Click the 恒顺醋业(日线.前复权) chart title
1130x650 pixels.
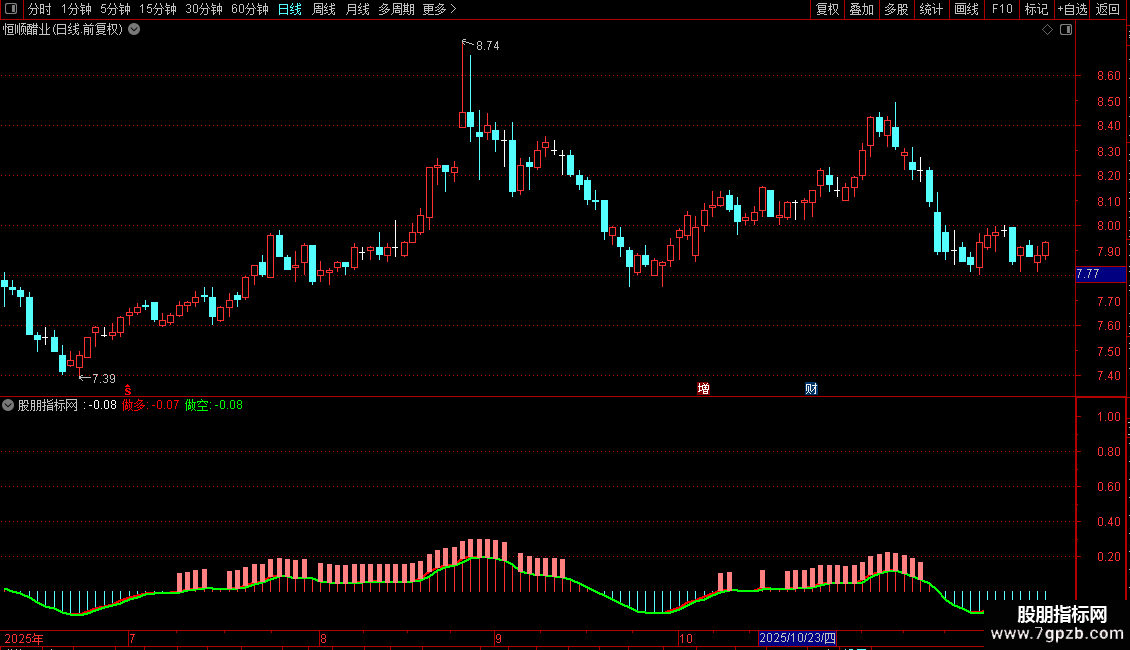tap(63, 29)
